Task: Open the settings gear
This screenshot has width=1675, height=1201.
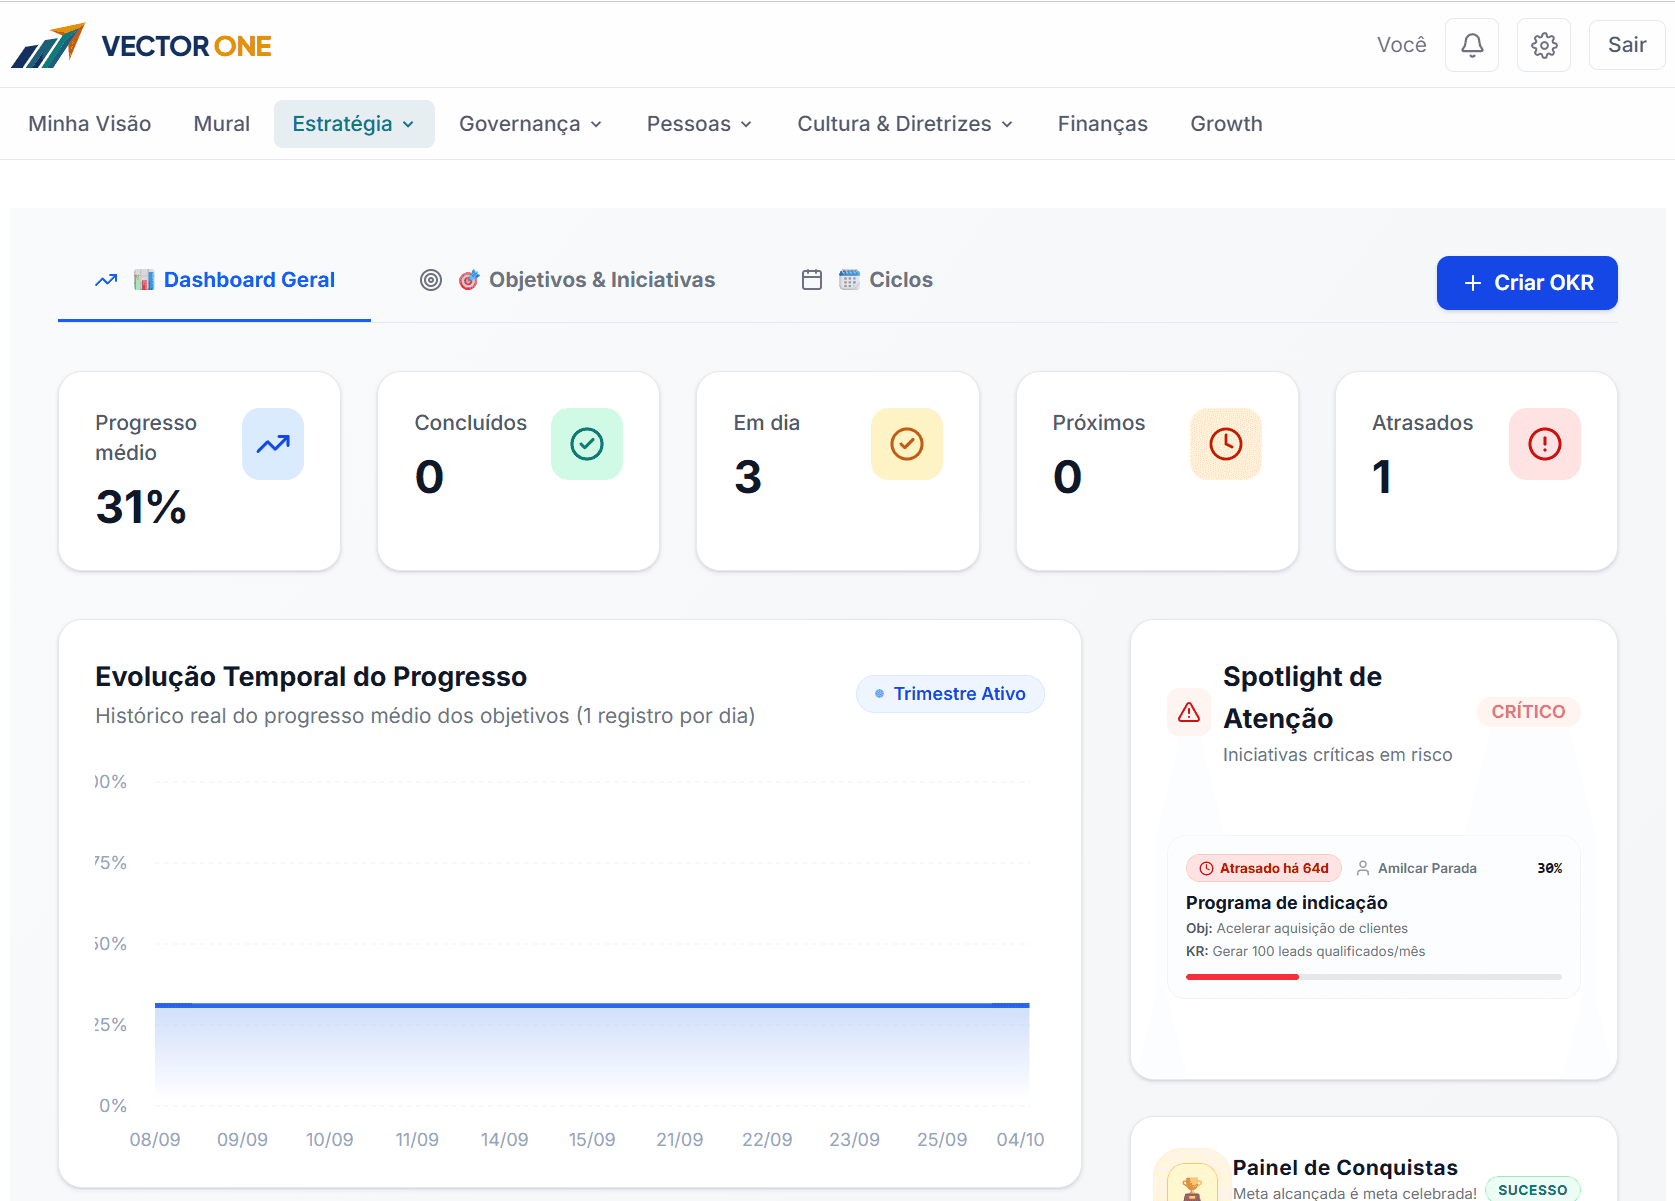Action: click(x=1544, y=45)
